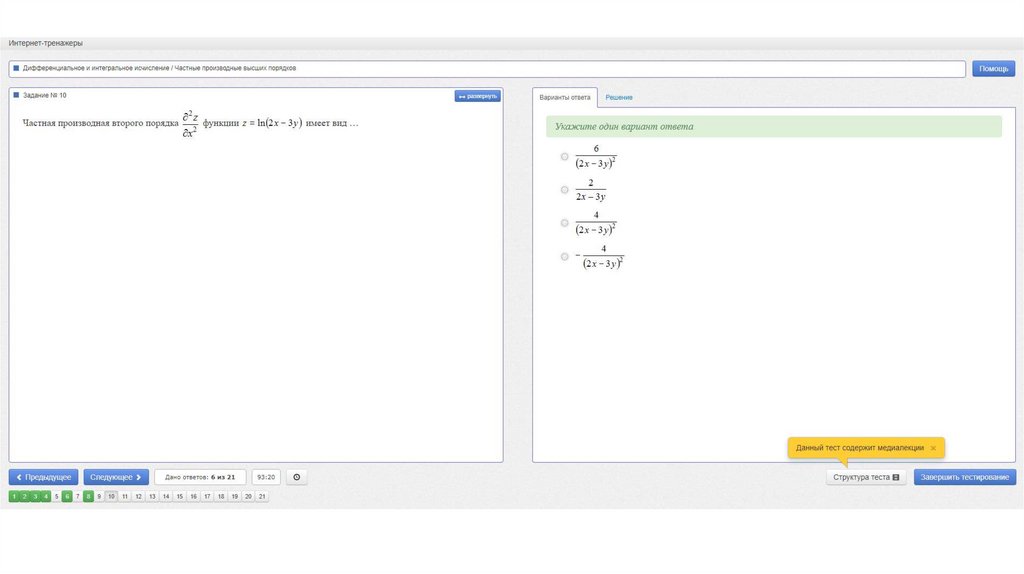
Task: Advance with the 'Следующее' button
Action: [x=116, y=478]
